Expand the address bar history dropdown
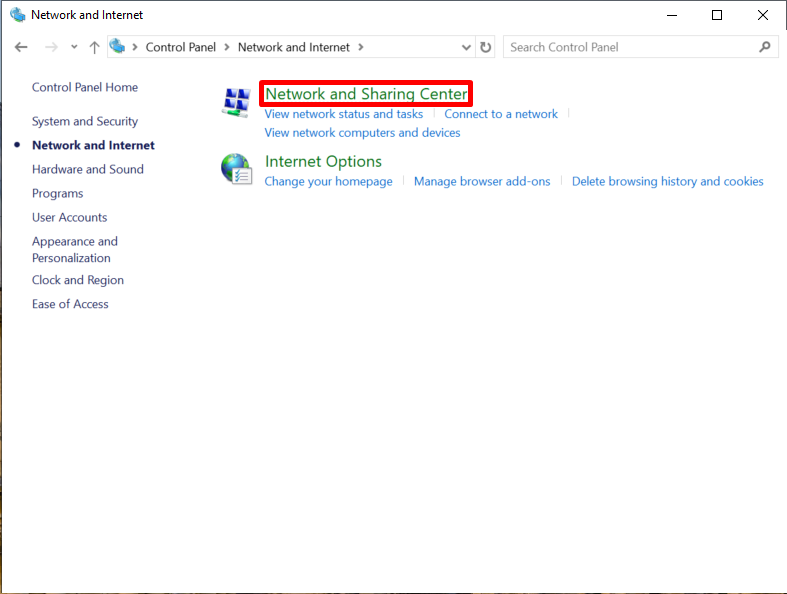The width and height of the screenshot is (787, 594). [x=466, y=47]
